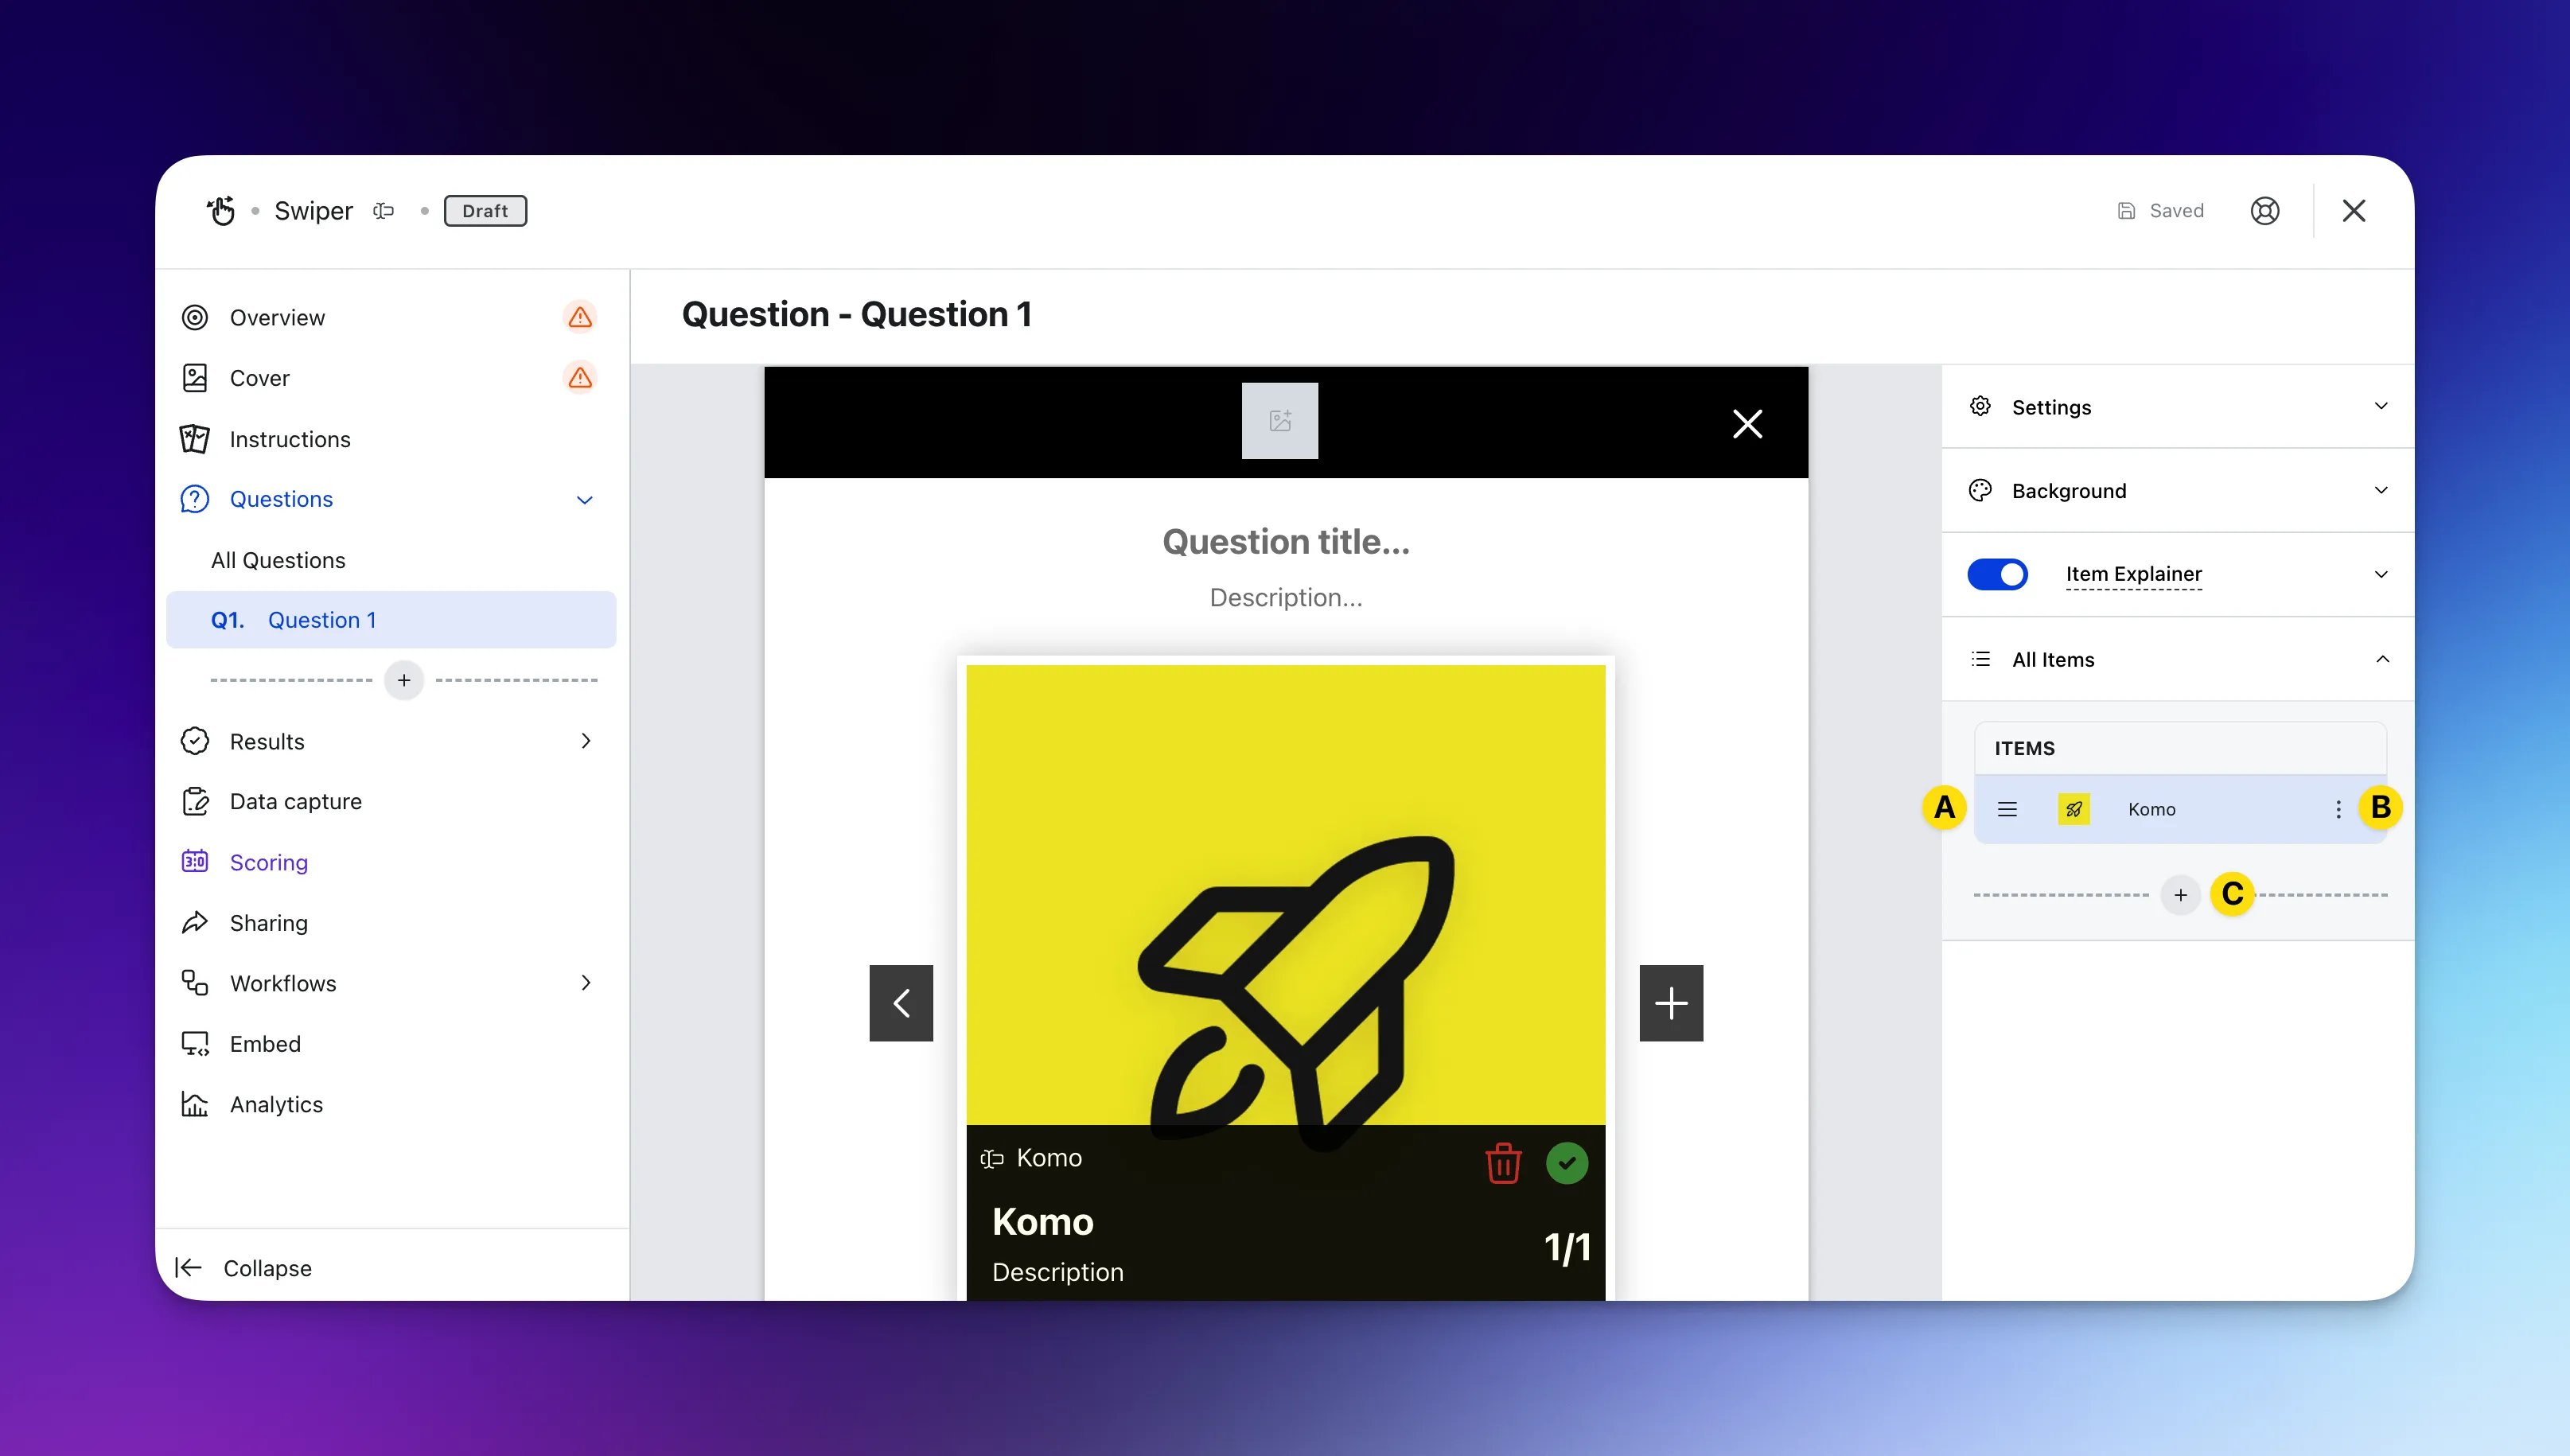The image size is (2570, 1456).
Task: Click the Settings gear icon
Action: point(1980,406)
